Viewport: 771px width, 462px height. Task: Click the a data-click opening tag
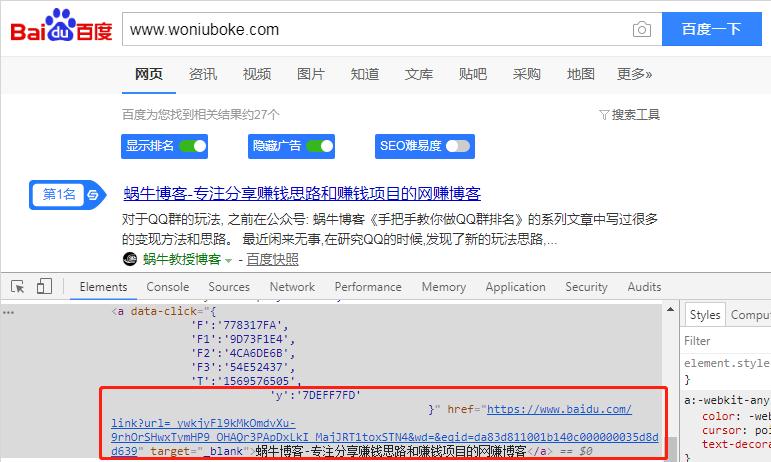coord(164,312)
